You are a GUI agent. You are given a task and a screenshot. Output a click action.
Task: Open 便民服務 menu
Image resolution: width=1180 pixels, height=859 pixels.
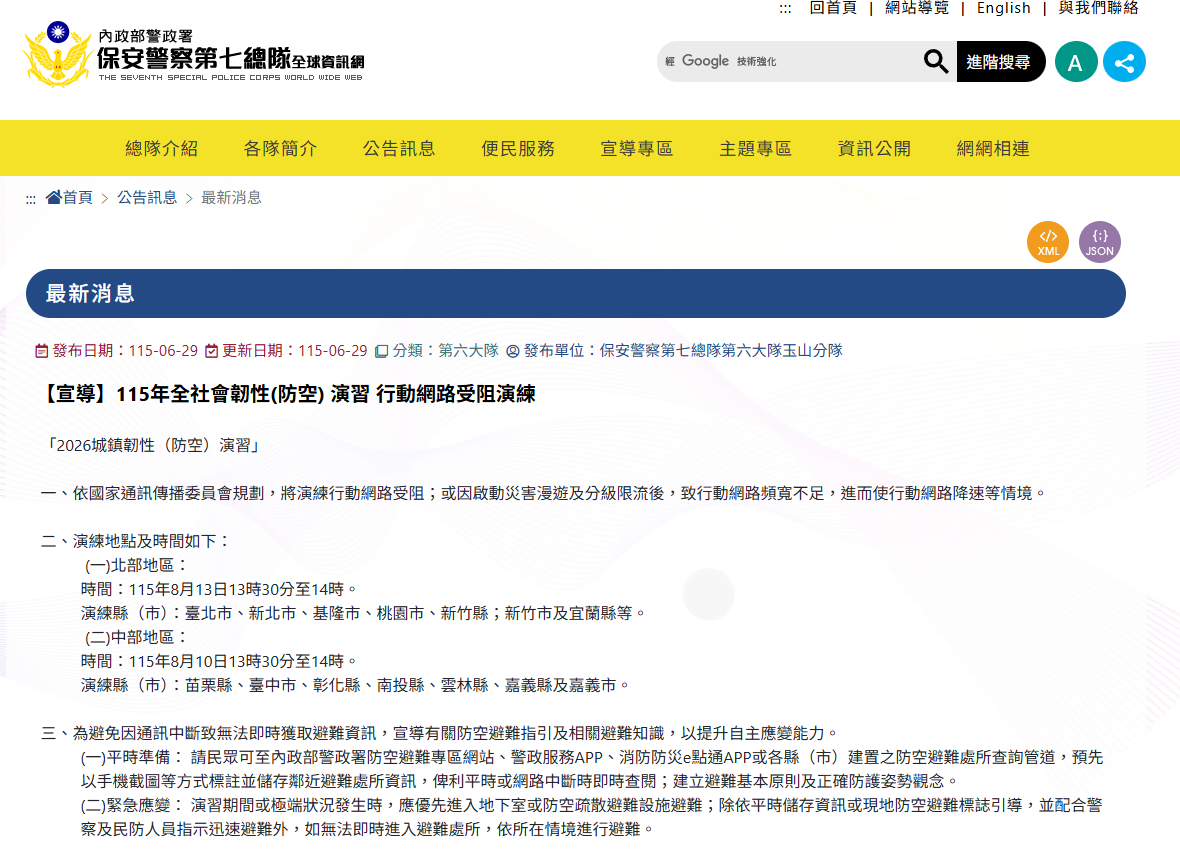(518, 148)
